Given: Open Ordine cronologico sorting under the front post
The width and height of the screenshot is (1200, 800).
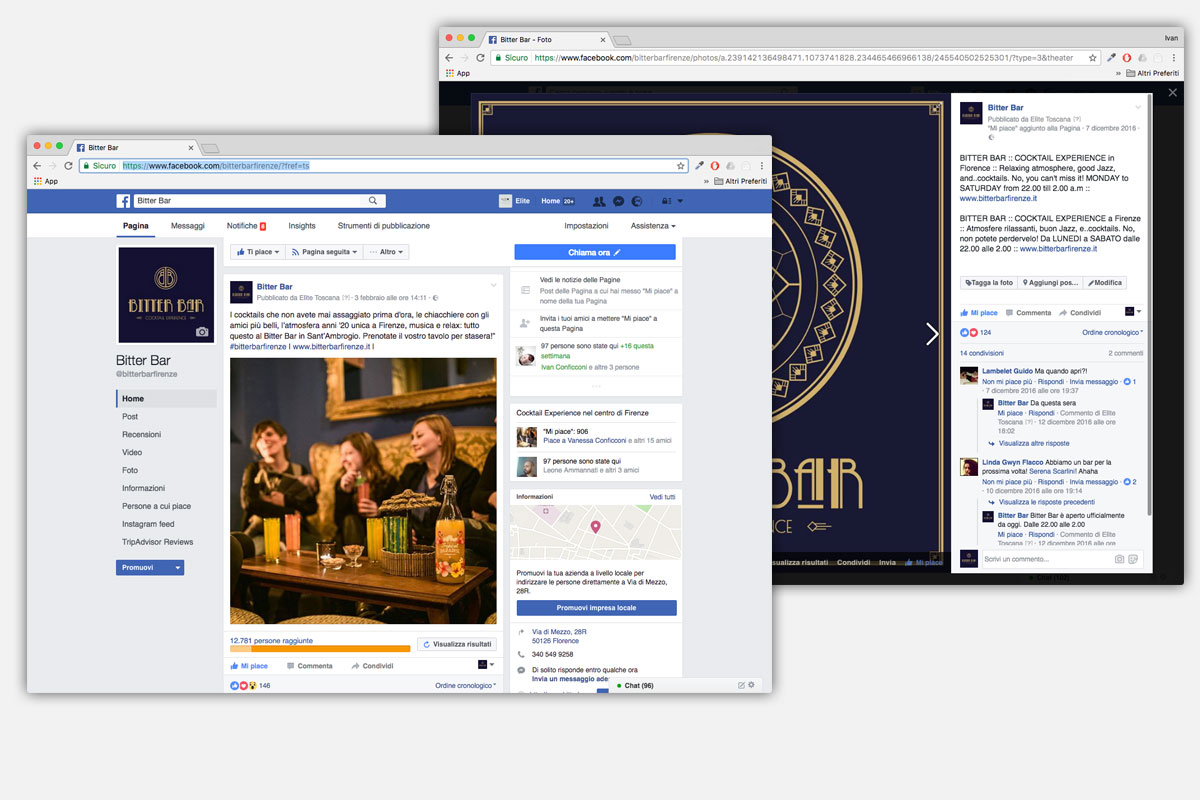Looking at the screenshot, I should [465, 685].
